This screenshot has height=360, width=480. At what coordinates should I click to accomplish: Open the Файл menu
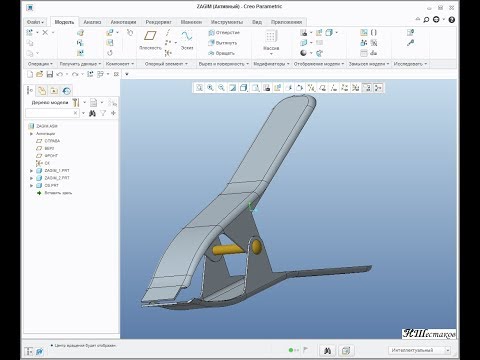pos(35,22)
